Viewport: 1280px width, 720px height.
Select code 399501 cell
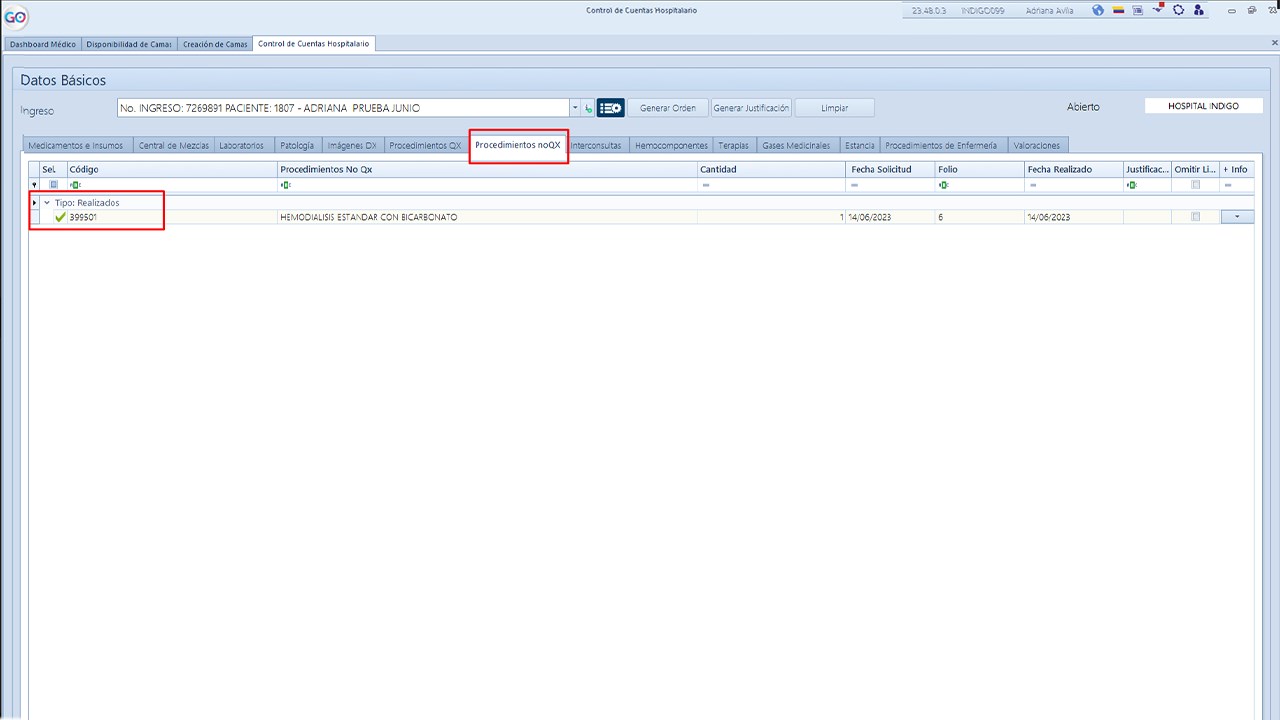click(172, 217)
